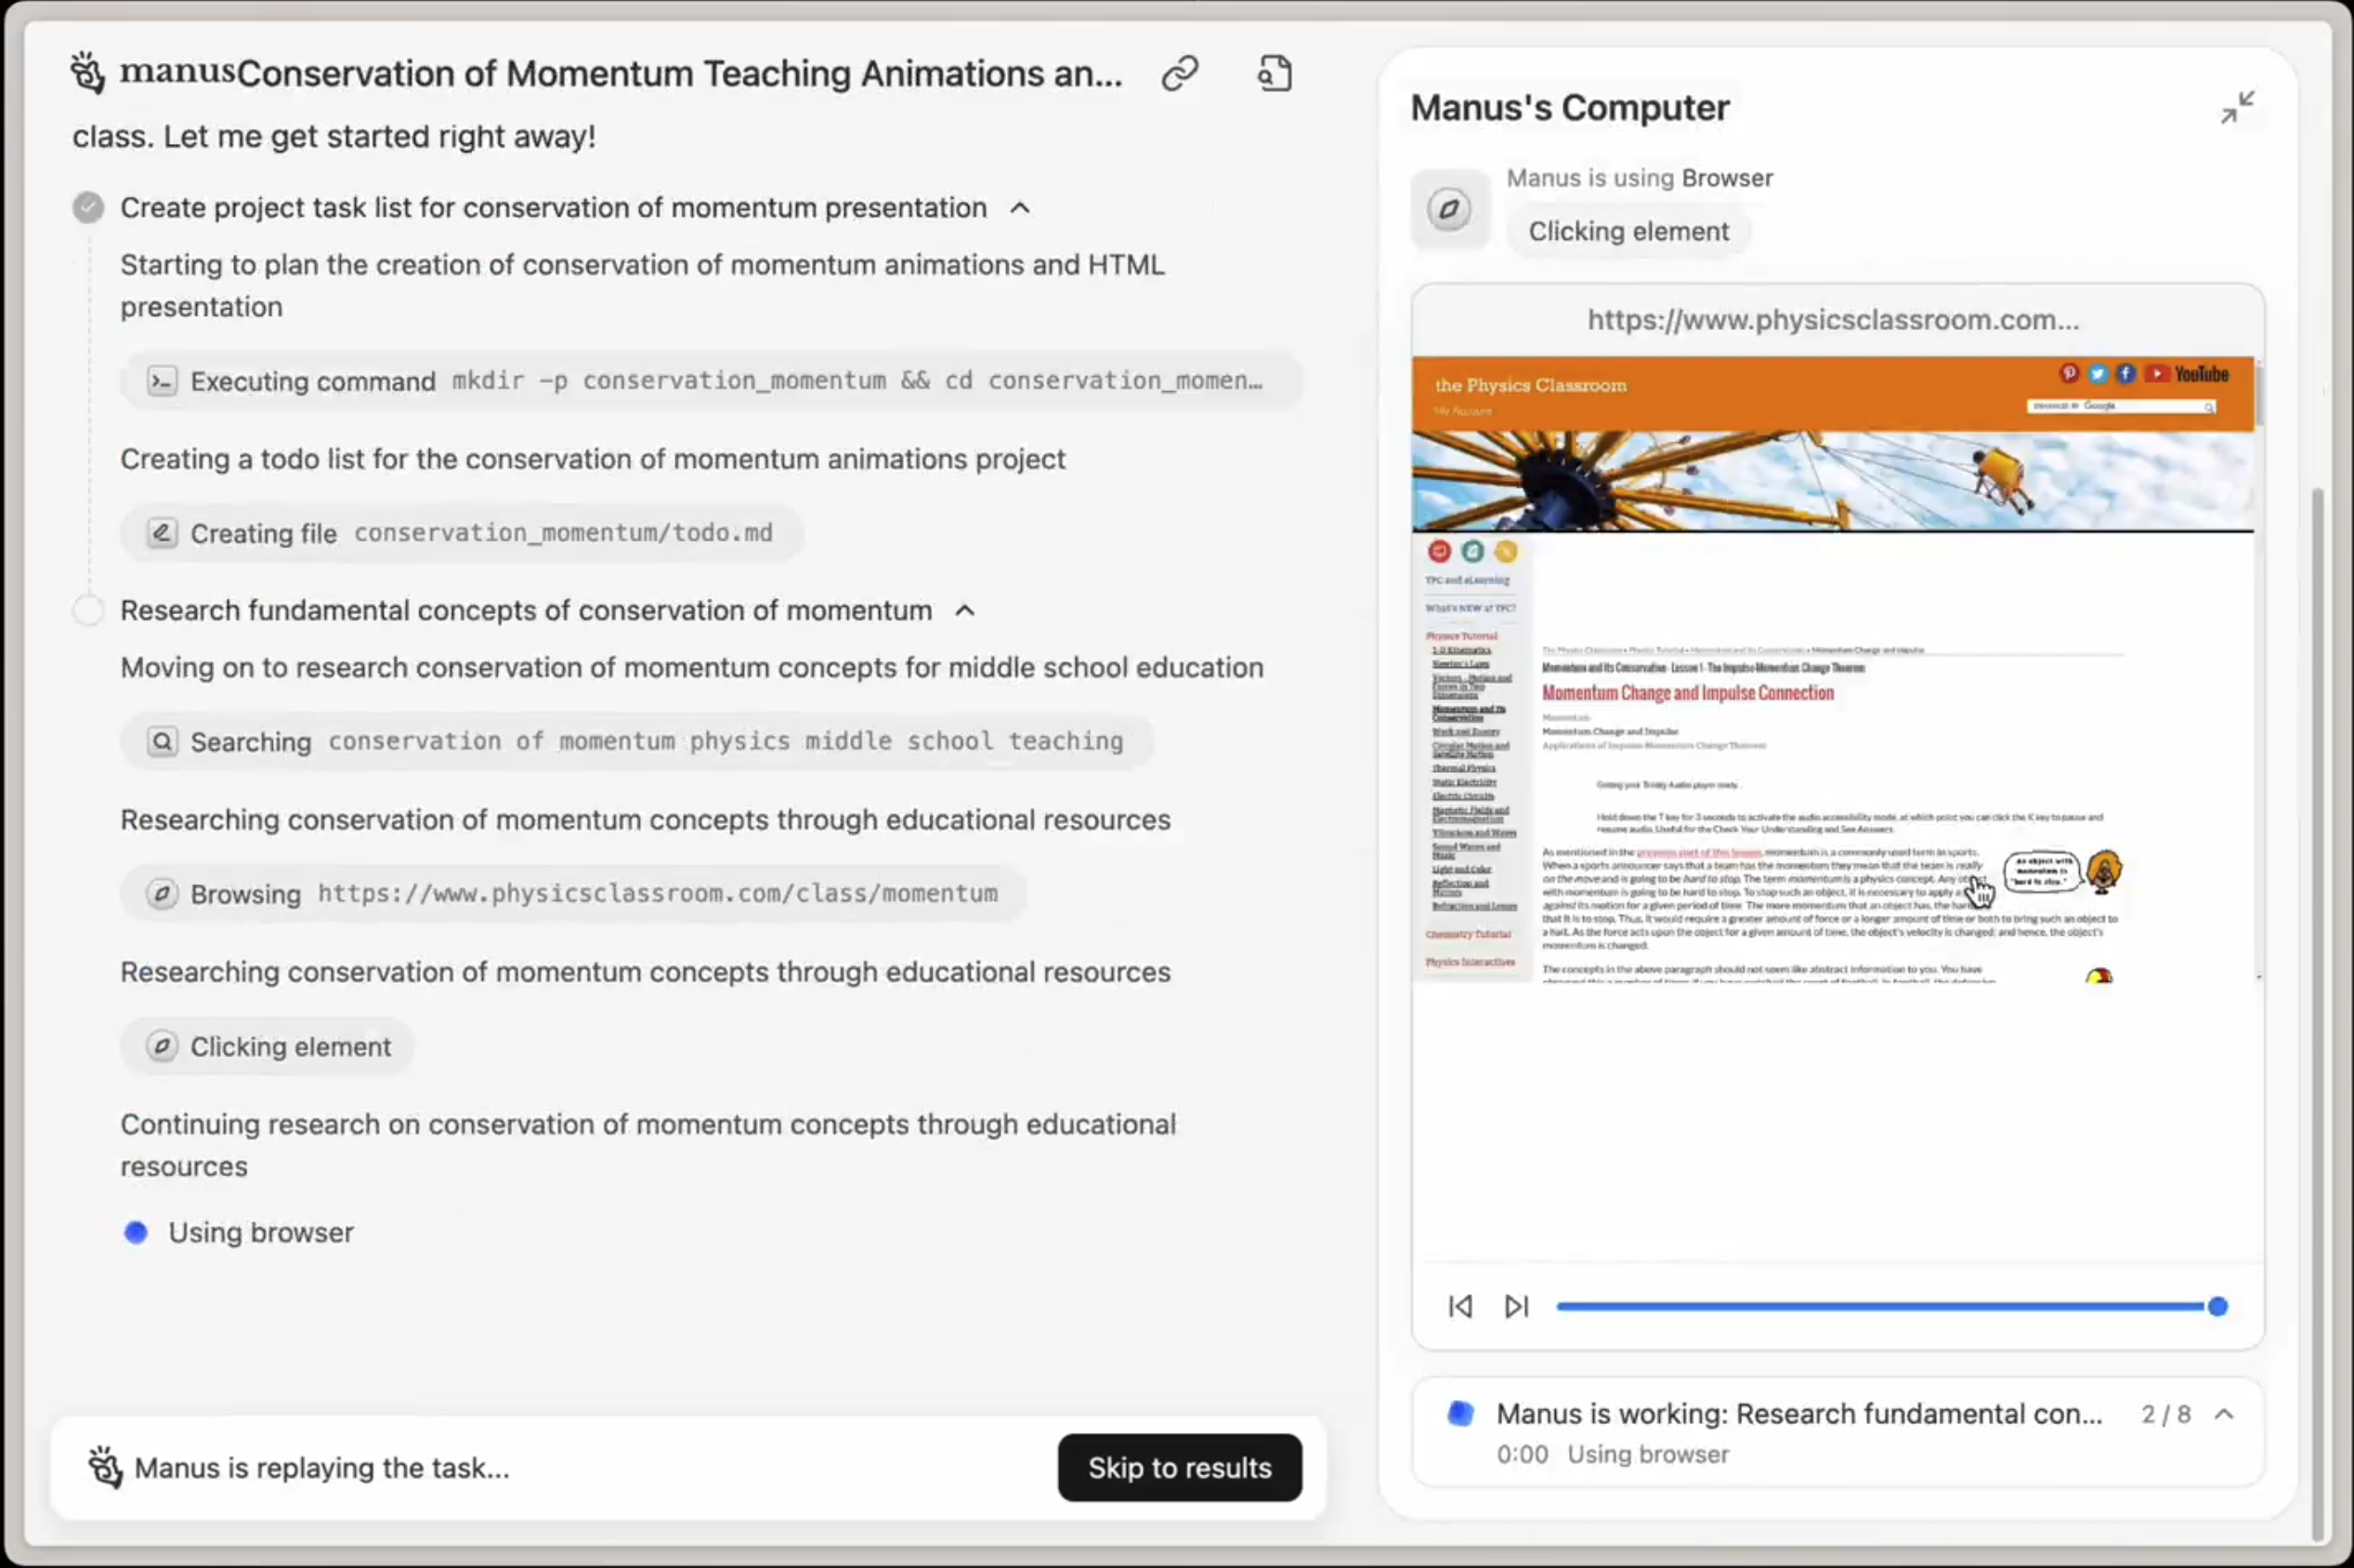Screen dimensions: 2354x1568
Task: Jump to previous step in replay
Action: point(1460,1306)
